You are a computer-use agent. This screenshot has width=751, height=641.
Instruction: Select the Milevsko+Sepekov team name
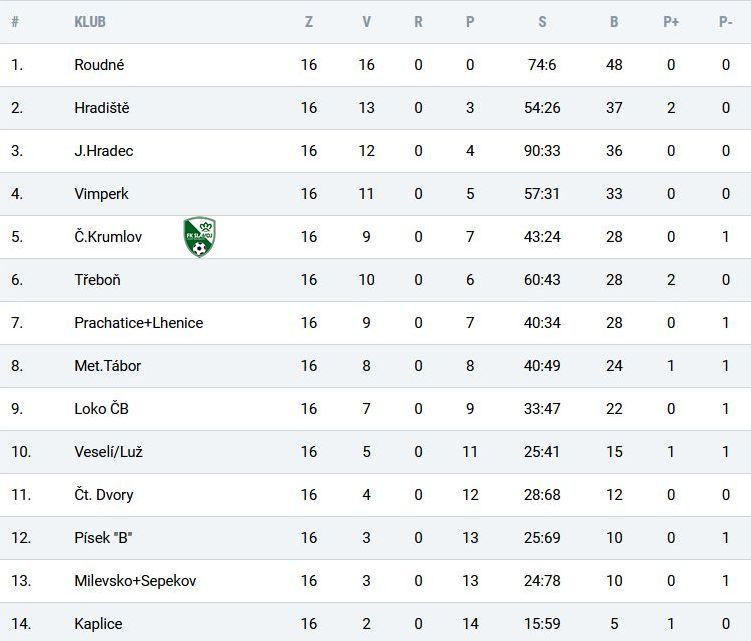135,581
